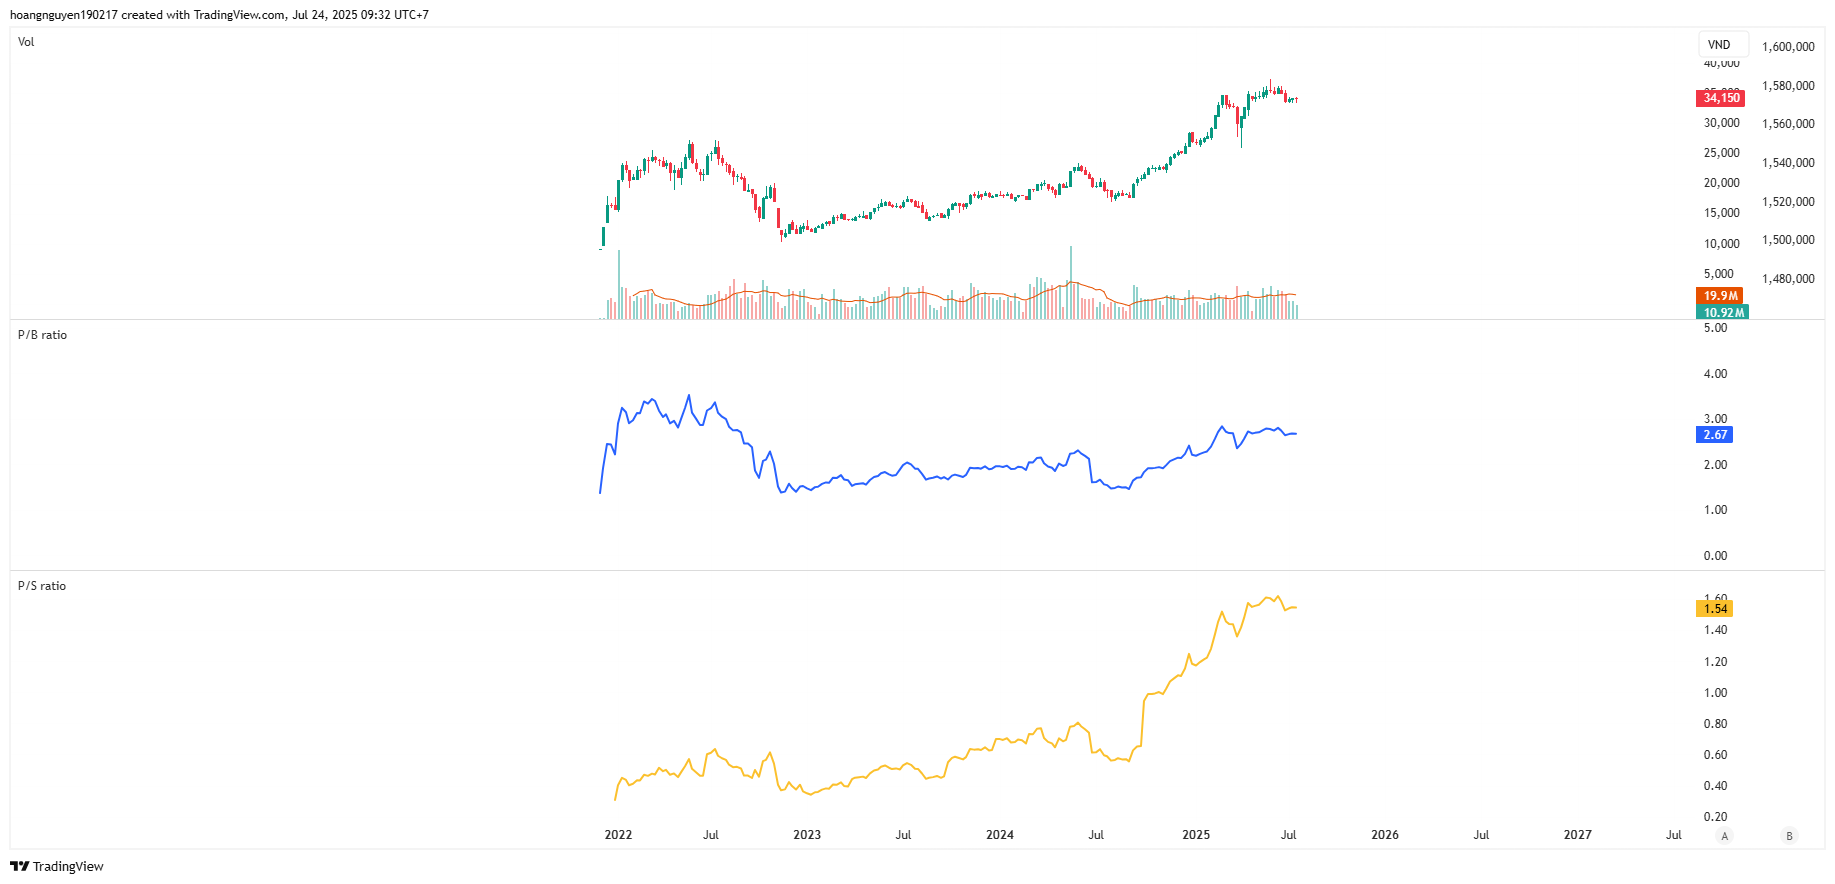
Task: Click the blue 2.67 P/B value label
Action: (1715, 435)
